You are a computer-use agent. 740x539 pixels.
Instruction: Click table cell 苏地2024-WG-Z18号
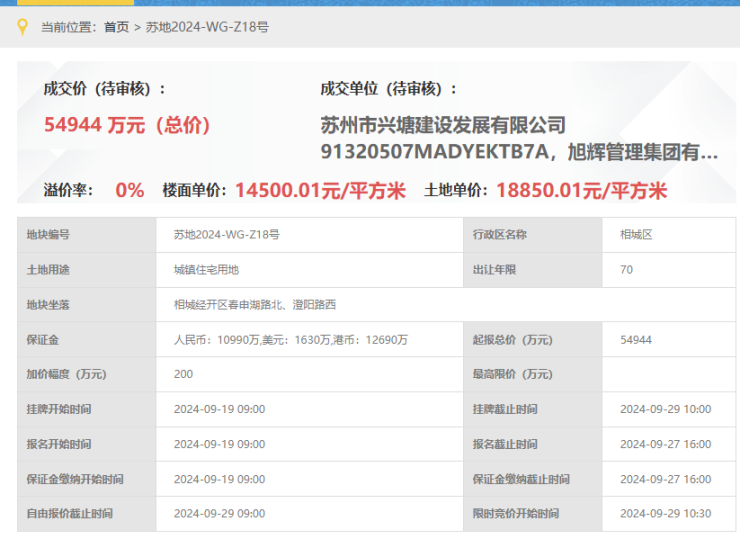click(x=310, y=235)
